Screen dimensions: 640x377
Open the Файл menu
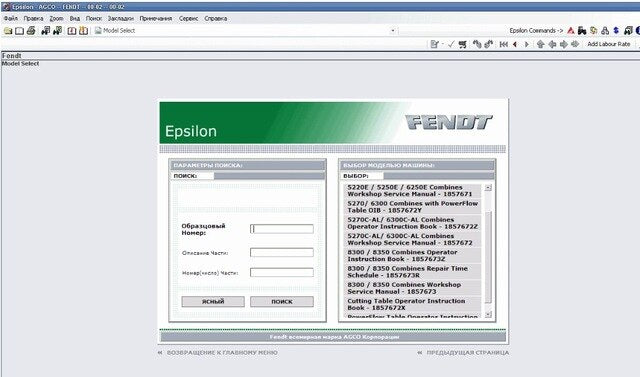tap(11, 18)
